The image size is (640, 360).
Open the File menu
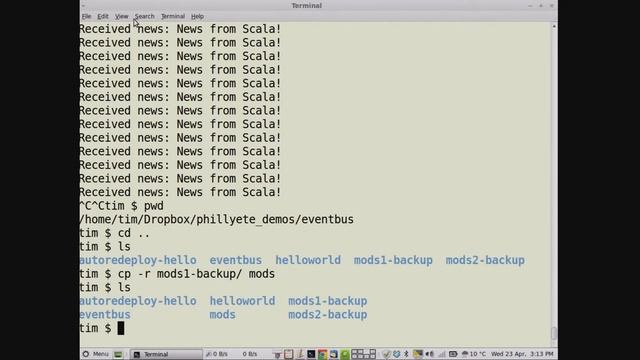click(x=86, y=16)
